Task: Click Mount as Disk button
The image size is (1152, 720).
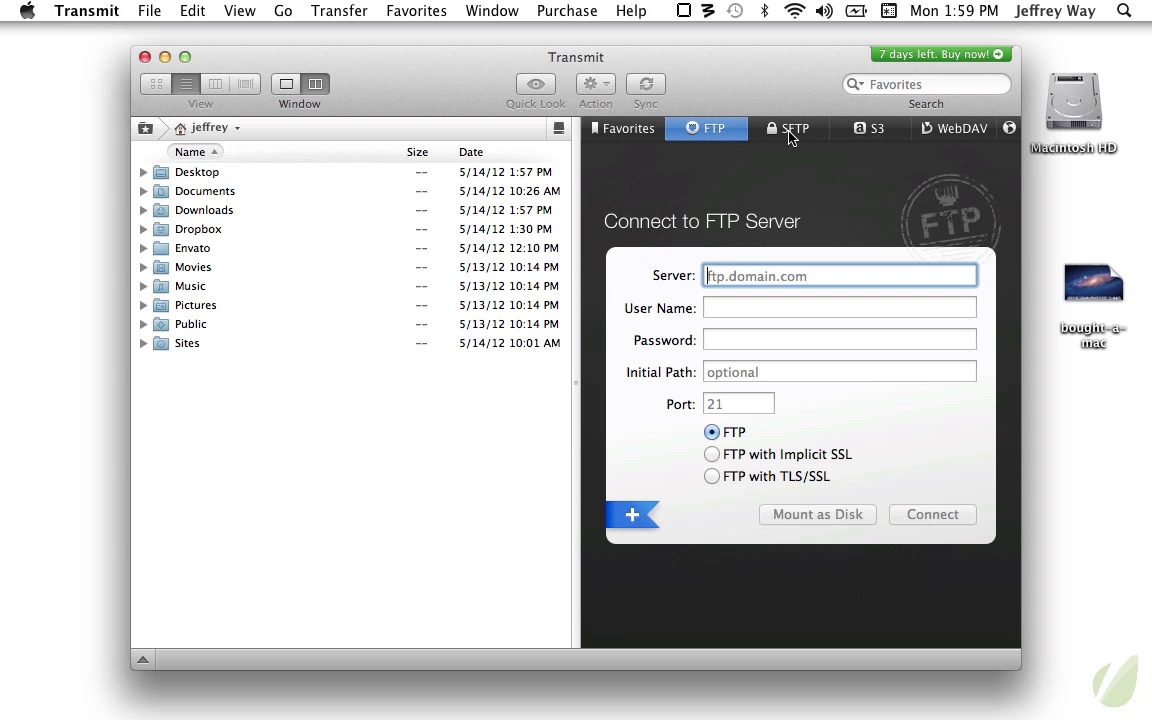Action: tap(818, 514)
